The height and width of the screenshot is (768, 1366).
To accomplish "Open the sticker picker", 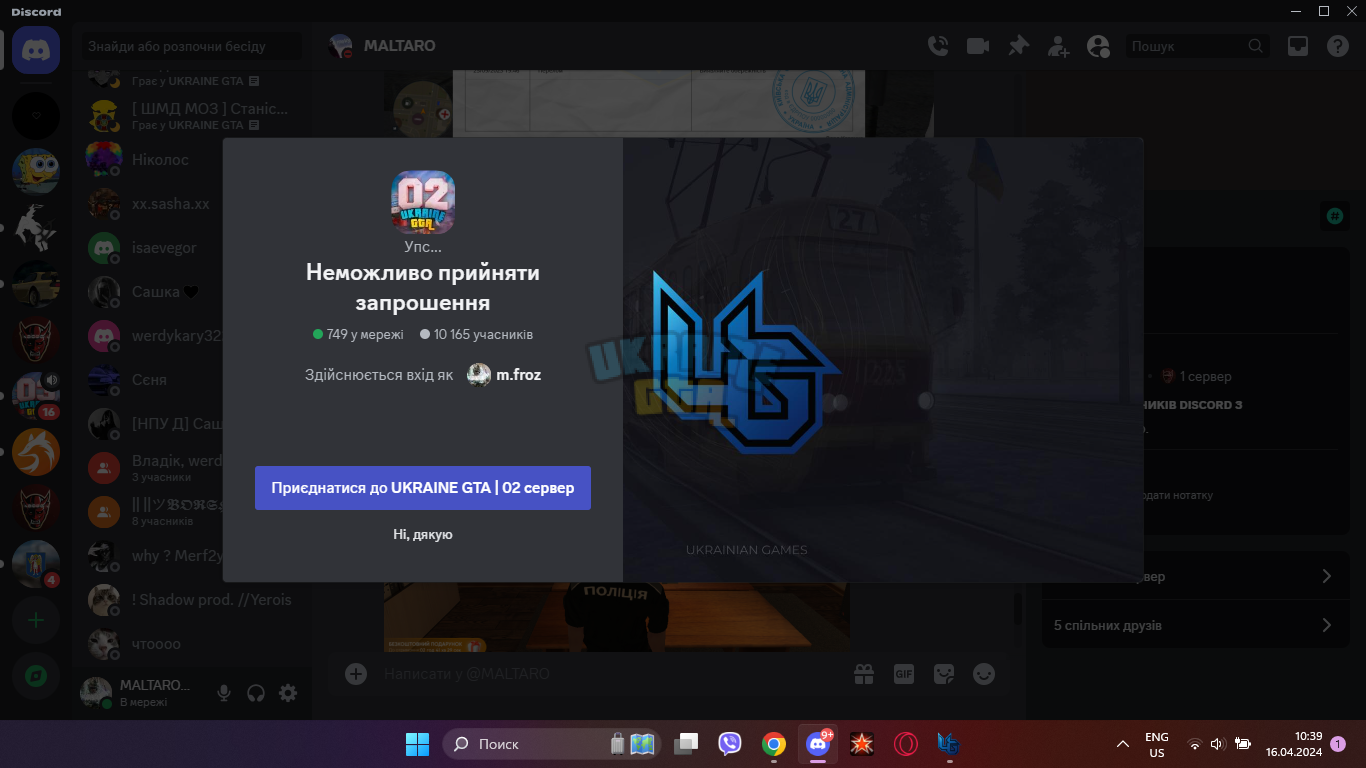I will [x=944, y=674].
